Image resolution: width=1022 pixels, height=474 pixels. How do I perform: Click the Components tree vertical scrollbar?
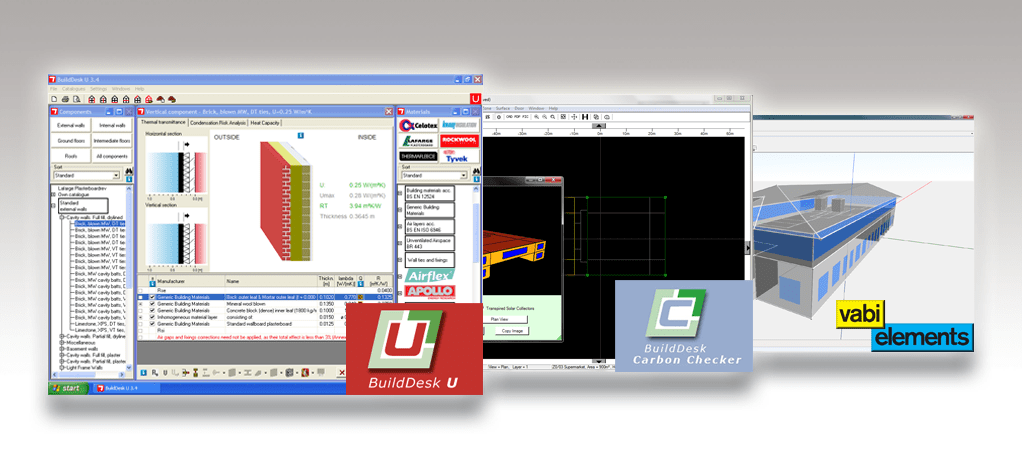(x=129, y=278)
